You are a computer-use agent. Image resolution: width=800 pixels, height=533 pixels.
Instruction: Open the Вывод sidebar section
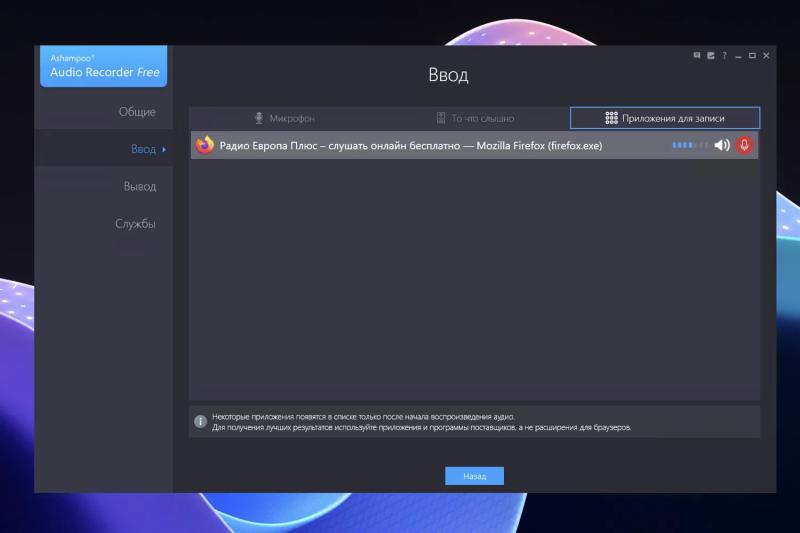point(104,186)
